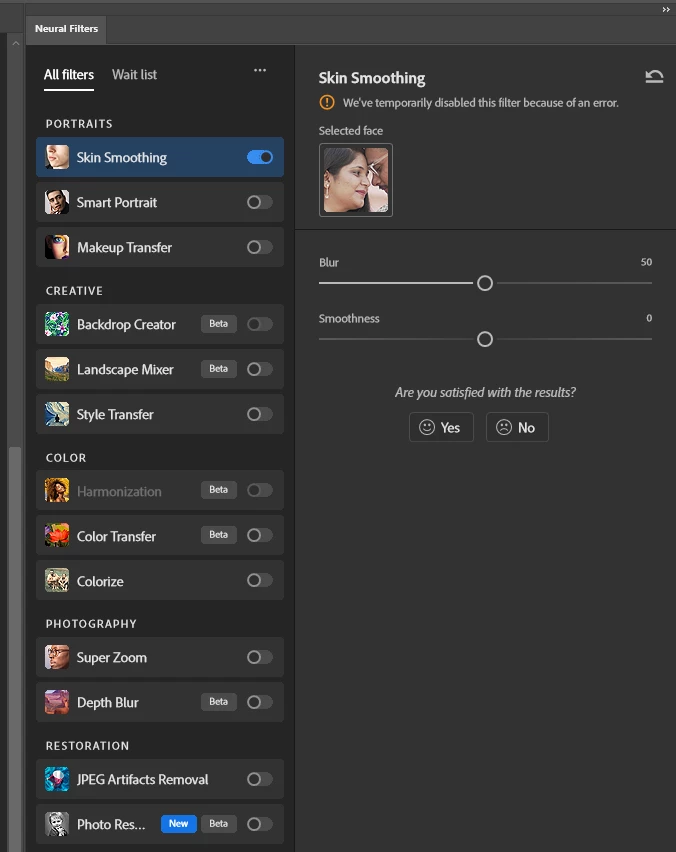Click the Blur value 50
Image resolution: width=676 pixels, height=852 pixels.
pos(646,262)
